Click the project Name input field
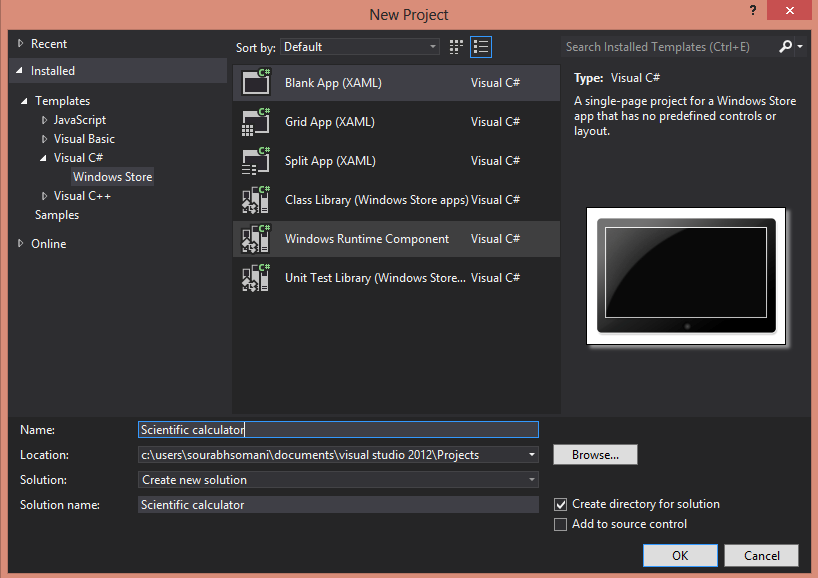The width and height of the screenshot is (818, 578). 338,430
